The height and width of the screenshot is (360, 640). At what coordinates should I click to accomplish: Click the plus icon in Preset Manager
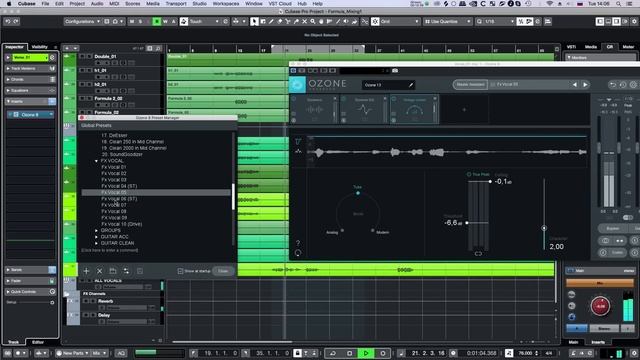[86, 271]
